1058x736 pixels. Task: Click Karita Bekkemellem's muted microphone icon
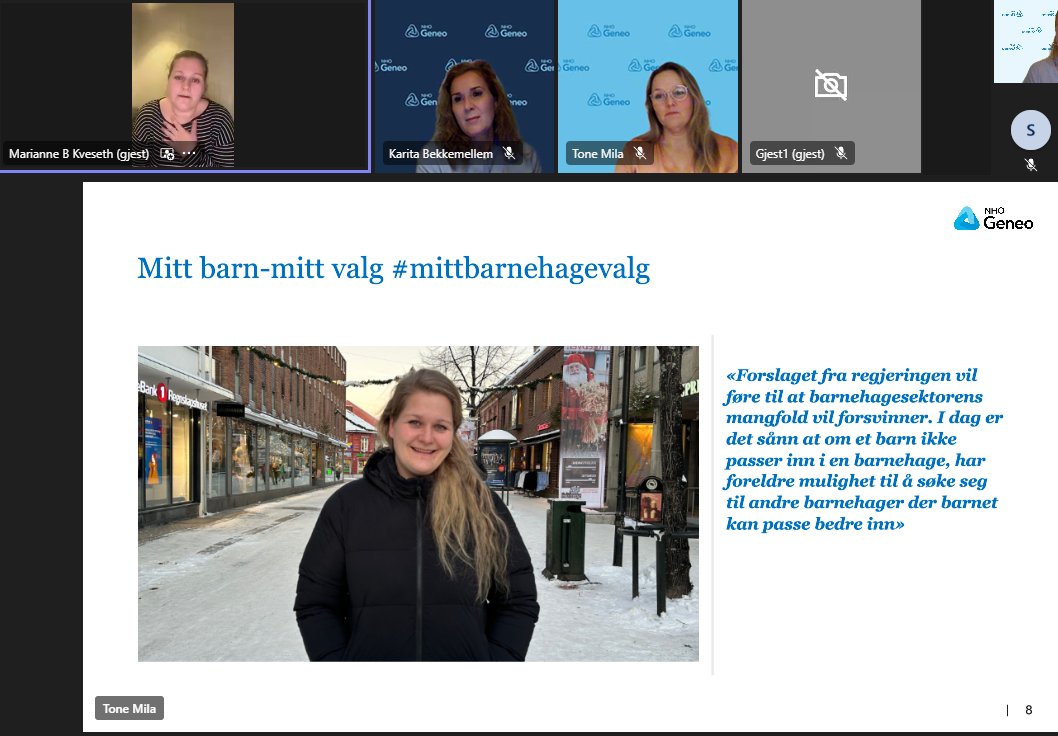[509, 154]
